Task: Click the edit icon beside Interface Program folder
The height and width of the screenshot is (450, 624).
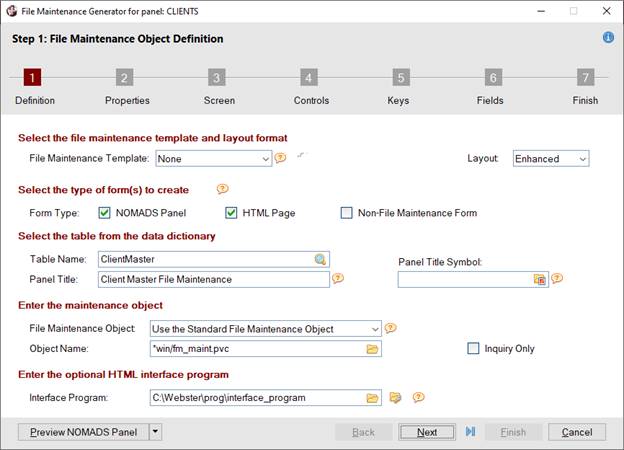Action: click(x=396, y=398)
